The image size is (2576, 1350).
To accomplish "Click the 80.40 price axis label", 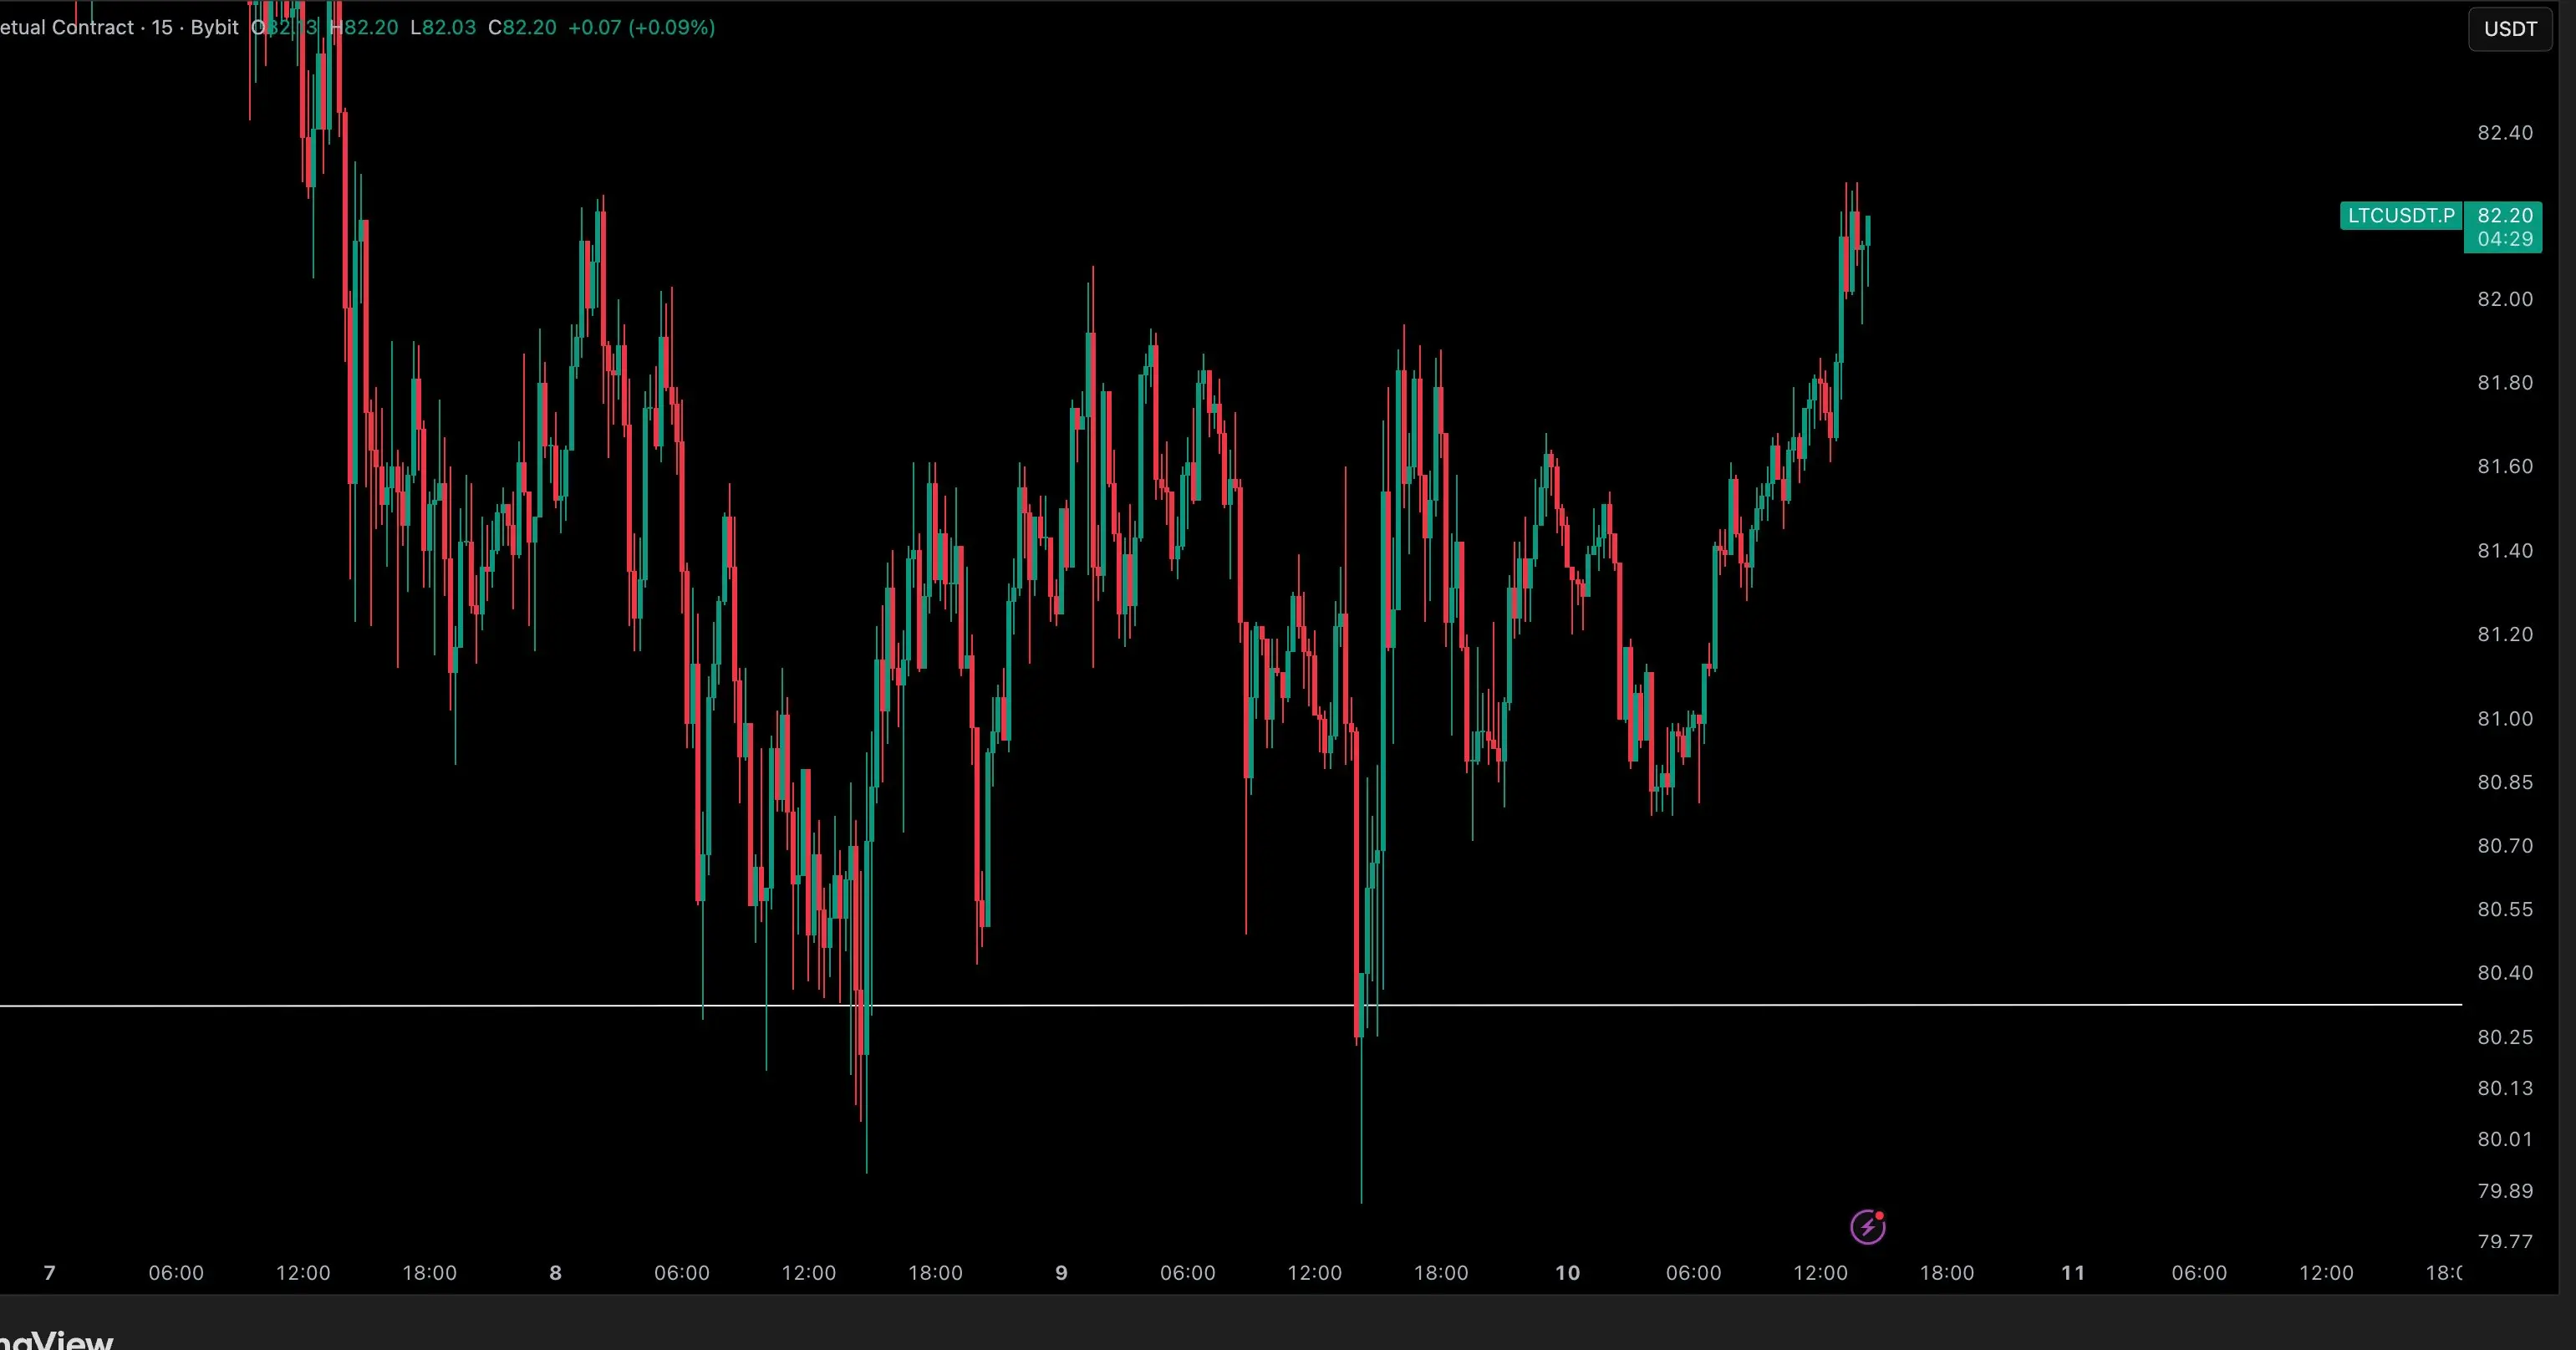I will click(2504, 973).
